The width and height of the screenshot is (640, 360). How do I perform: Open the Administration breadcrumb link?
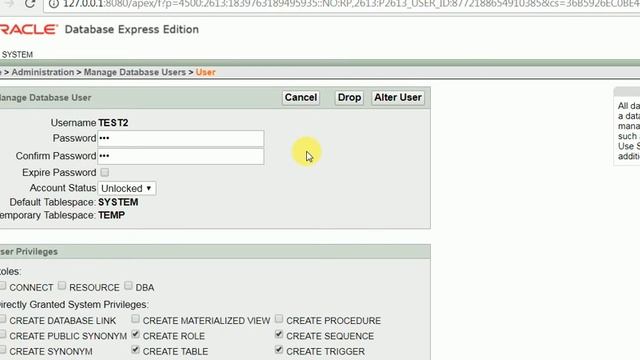(43, 72)
